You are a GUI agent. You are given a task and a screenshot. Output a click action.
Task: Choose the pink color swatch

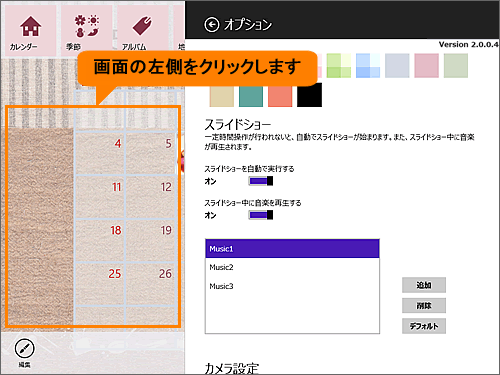coord(427,66)
